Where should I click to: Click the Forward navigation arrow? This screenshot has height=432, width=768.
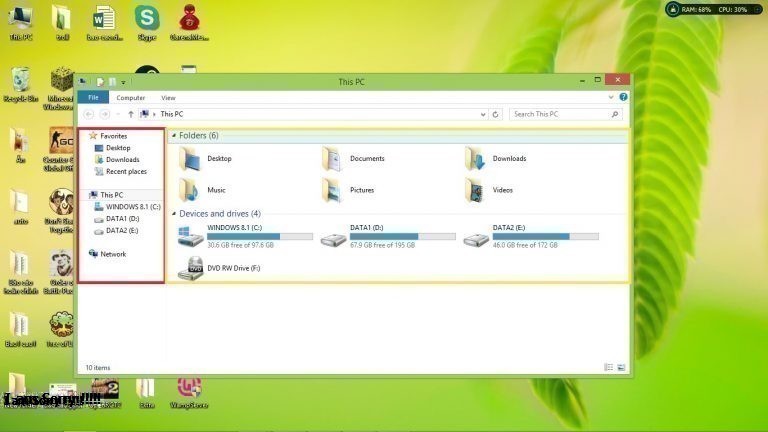tap(104, 114)
